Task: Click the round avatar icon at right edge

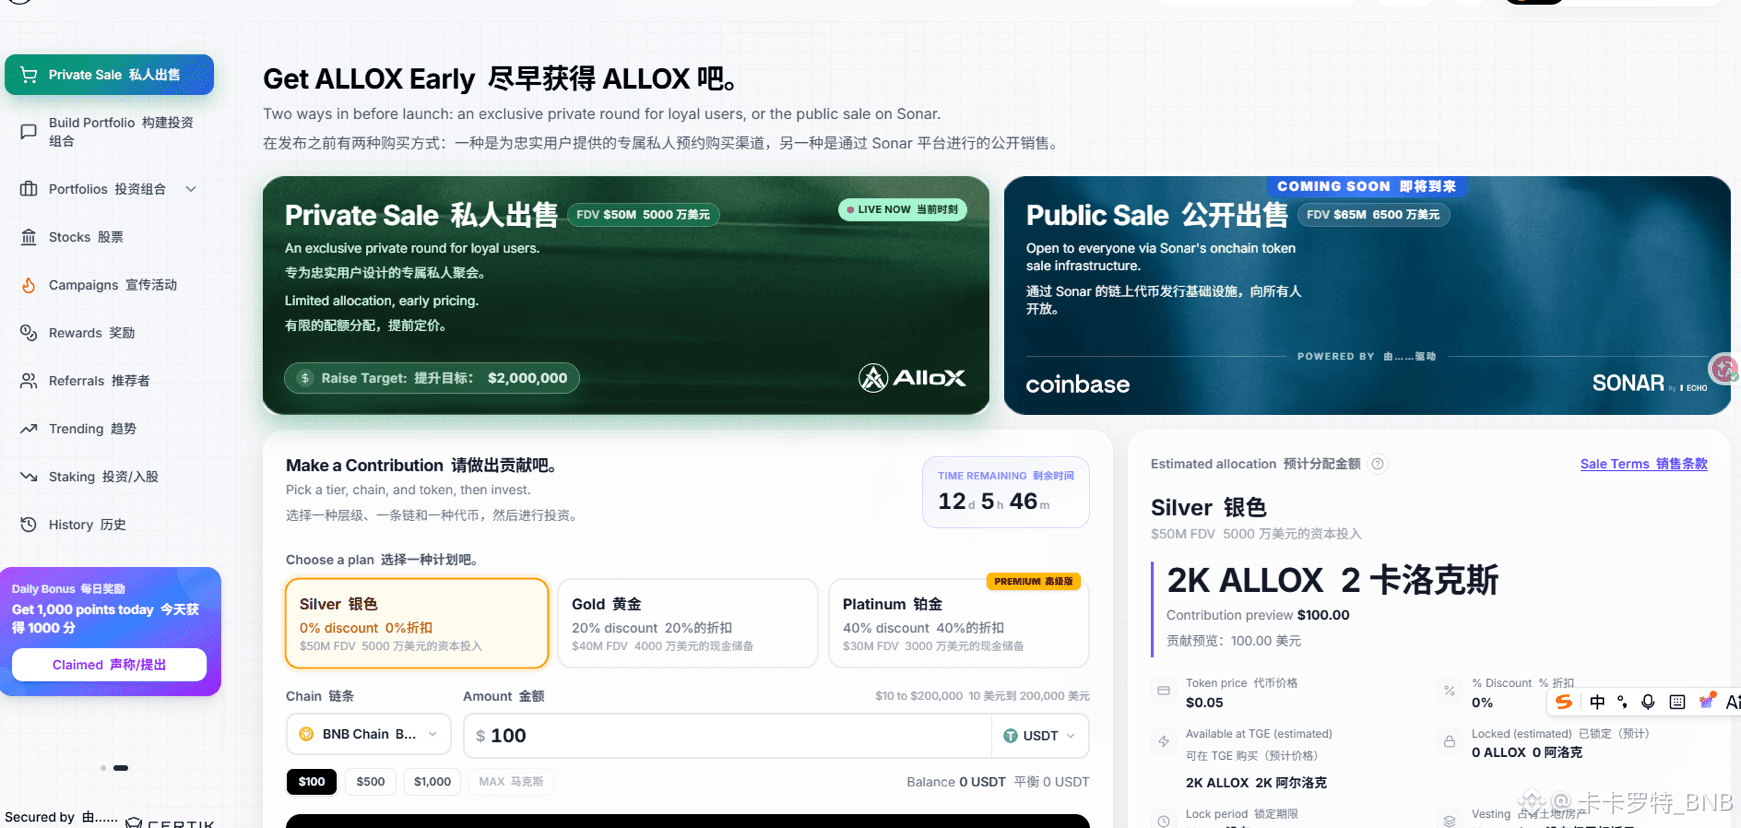Action: coord(1724,369)
